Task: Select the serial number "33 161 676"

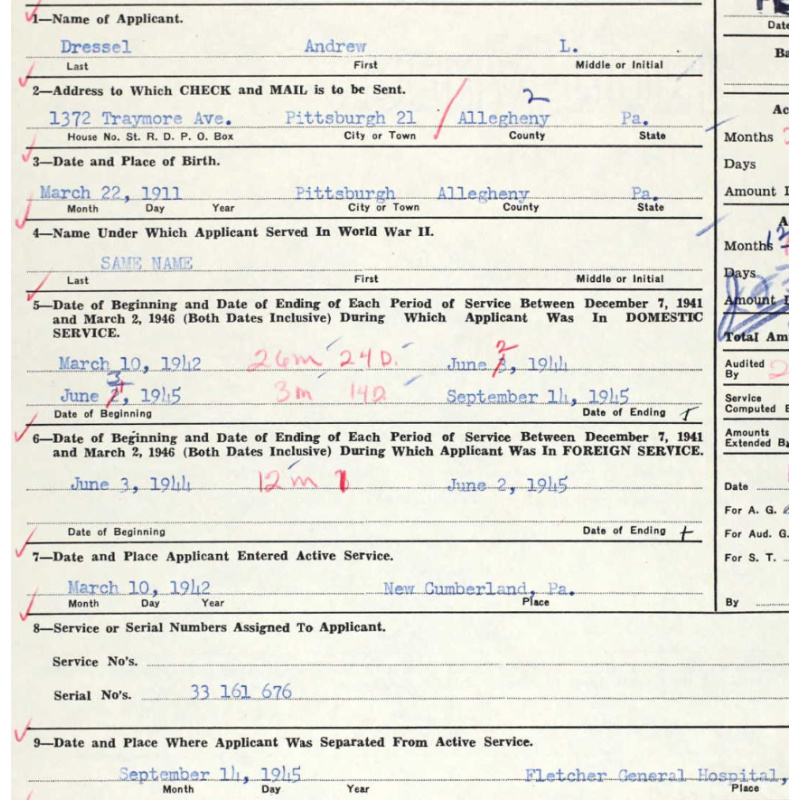Action: [241, 692]
